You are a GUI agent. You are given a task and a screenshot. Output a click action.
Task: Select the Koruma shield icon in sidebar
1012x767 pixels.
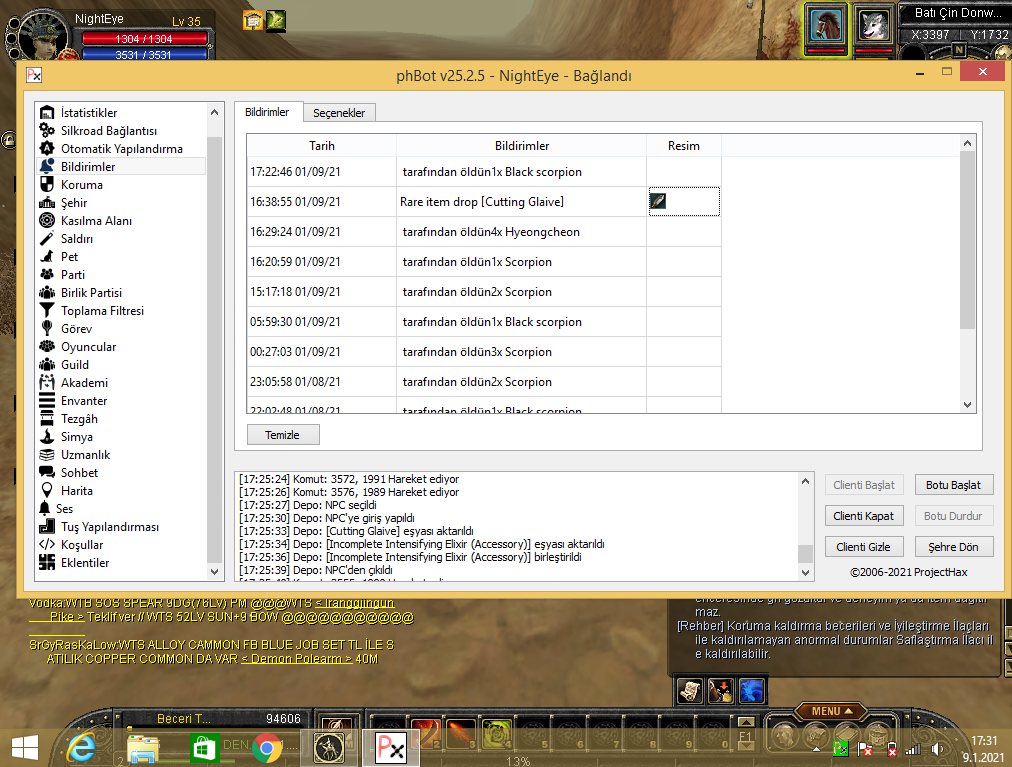click(x=47, y=185)
